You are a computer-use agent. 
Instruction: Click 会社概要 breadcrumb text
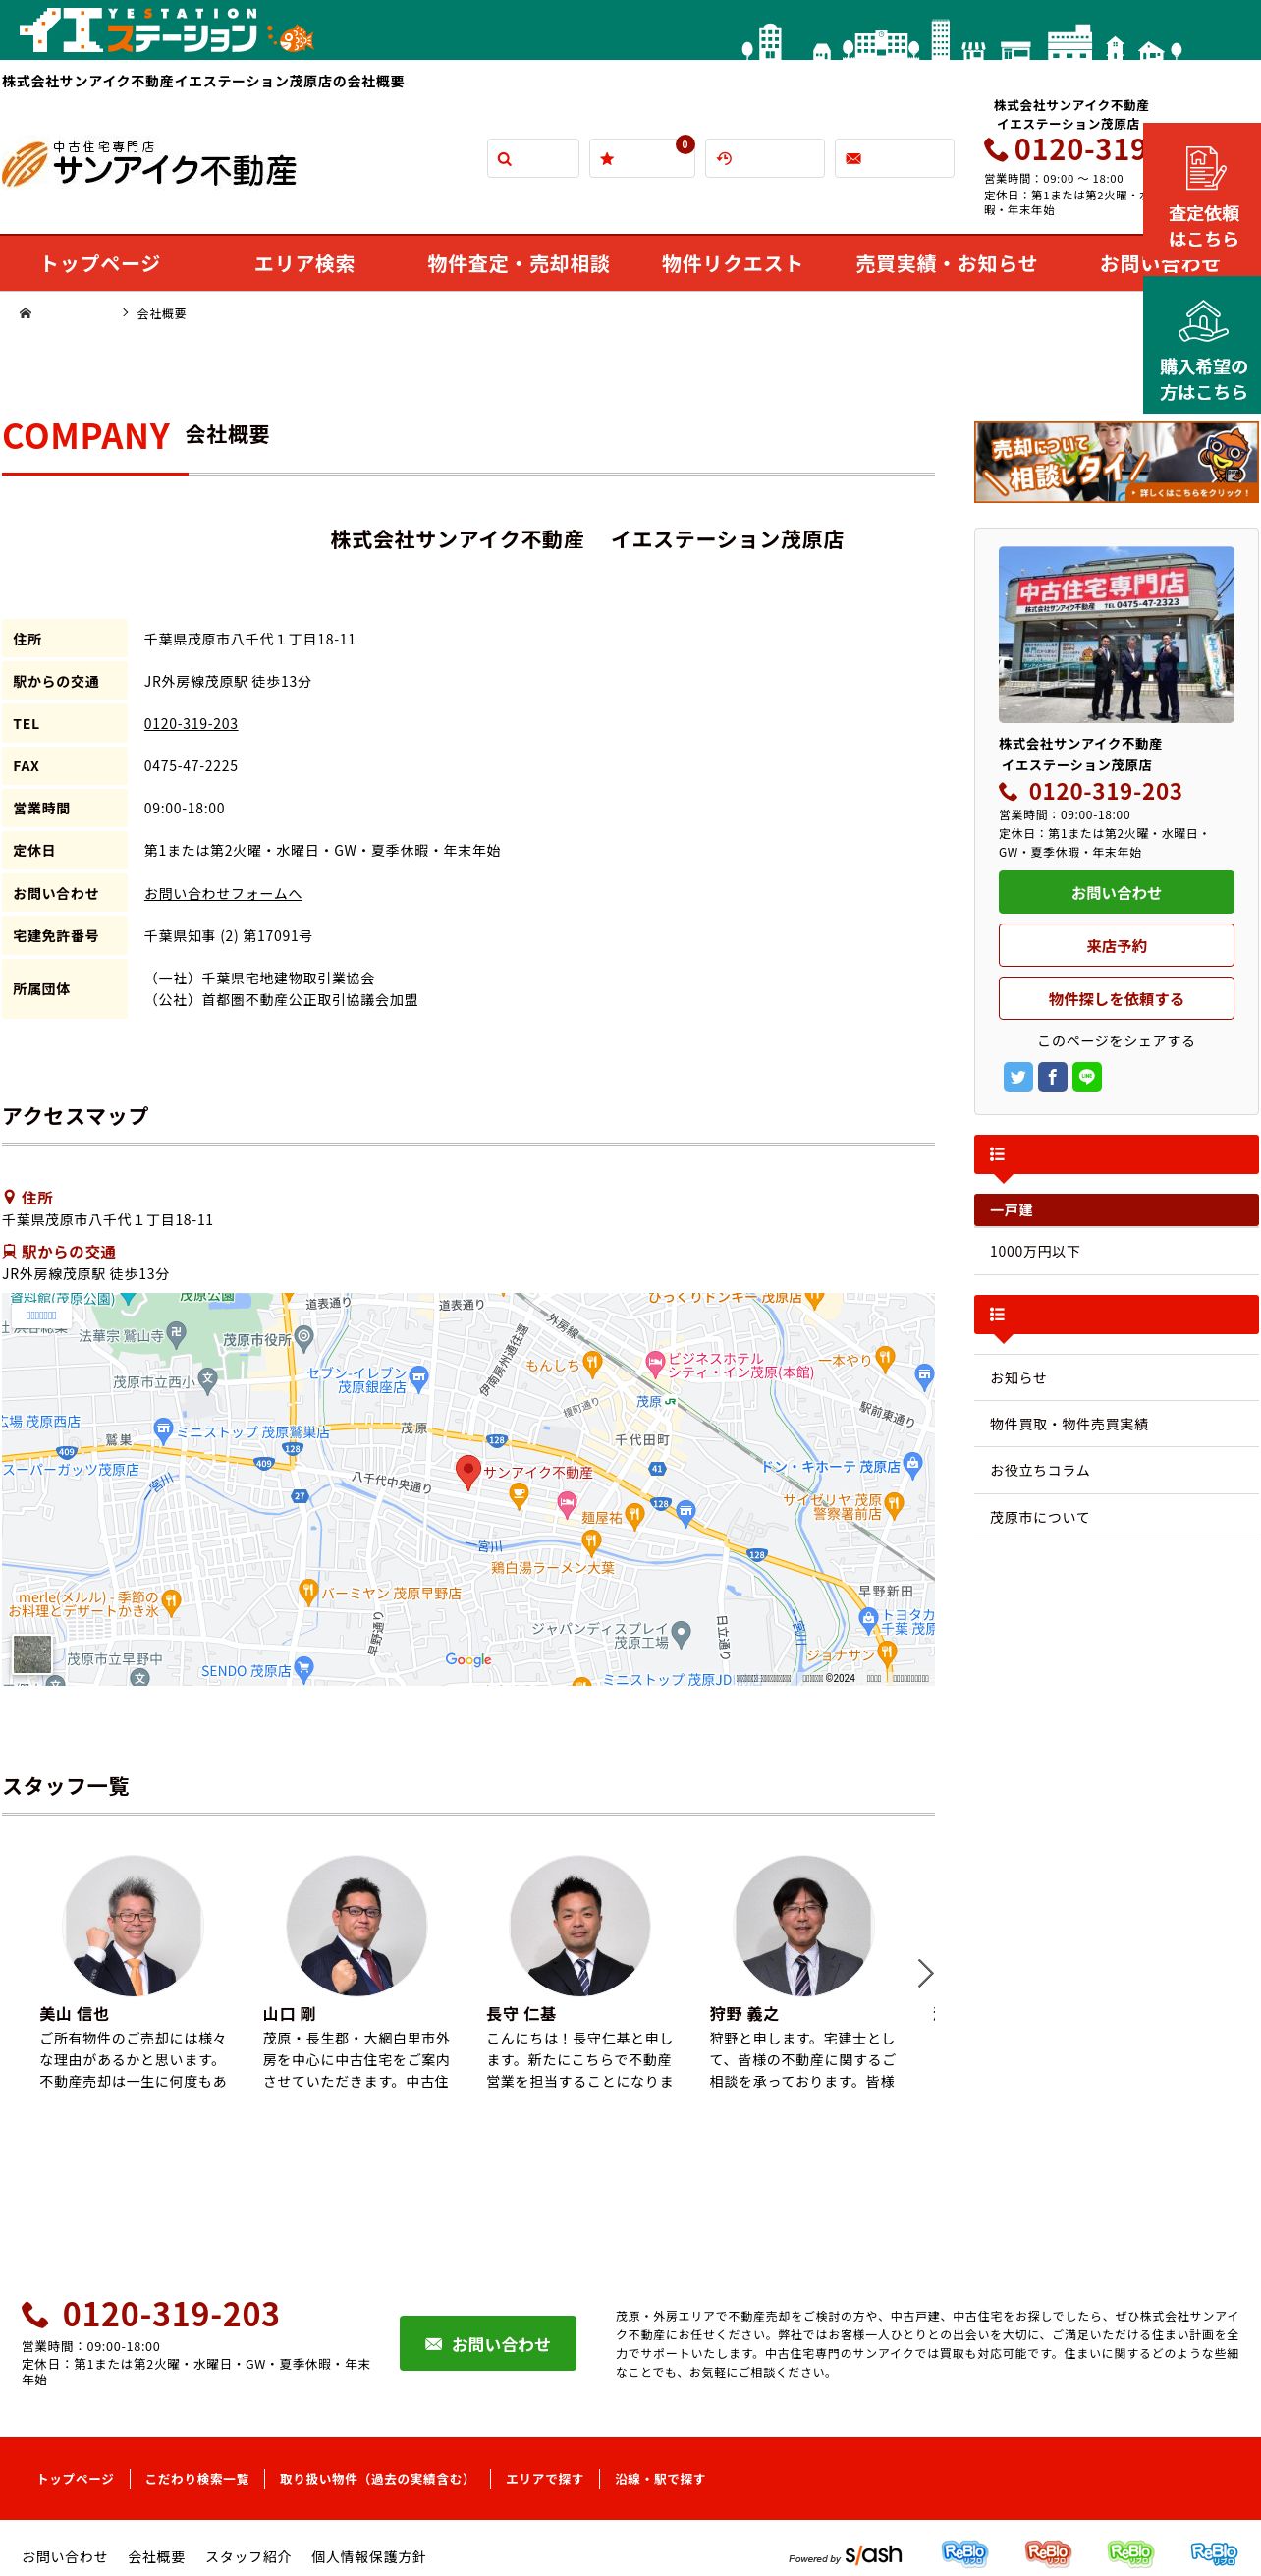coord(161,313)
